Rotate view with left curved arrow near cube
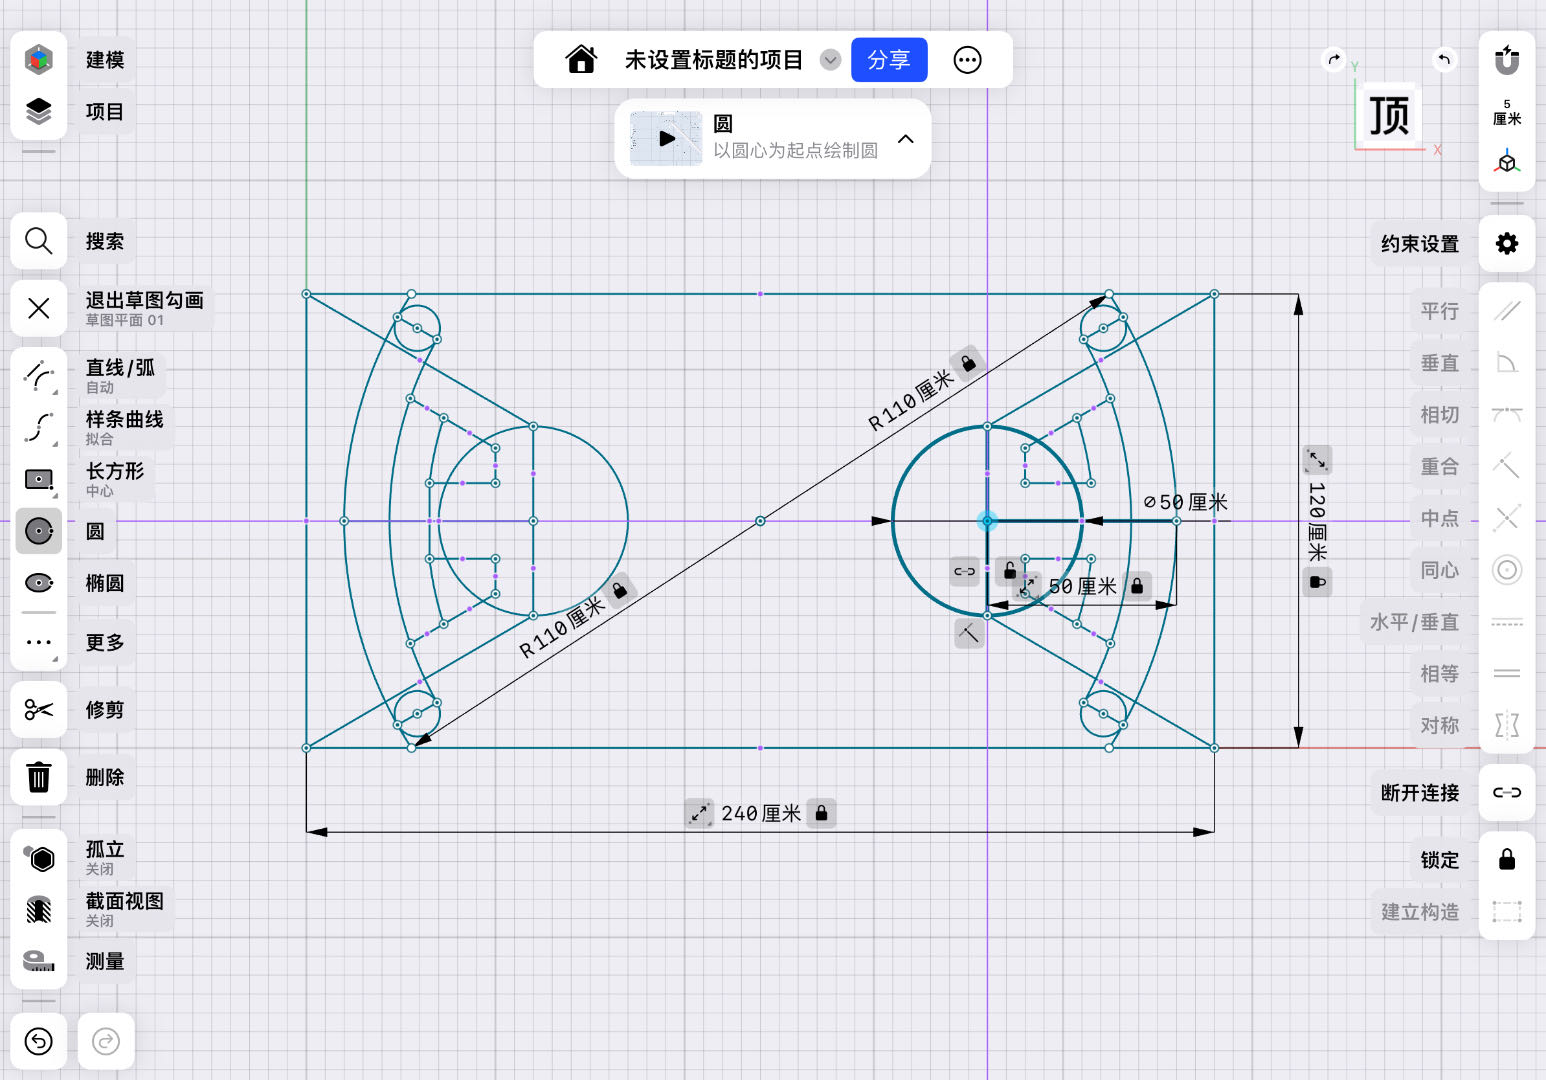 click(1444, 59)
